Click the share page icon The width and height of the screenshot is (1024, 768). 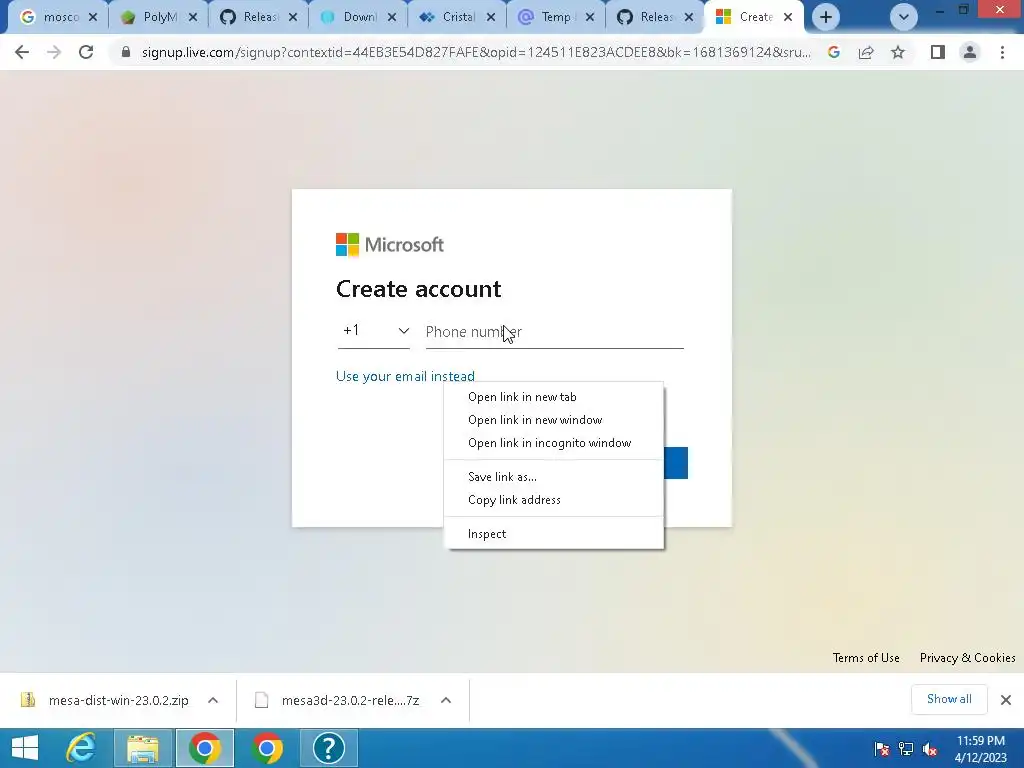pos(866,52)
